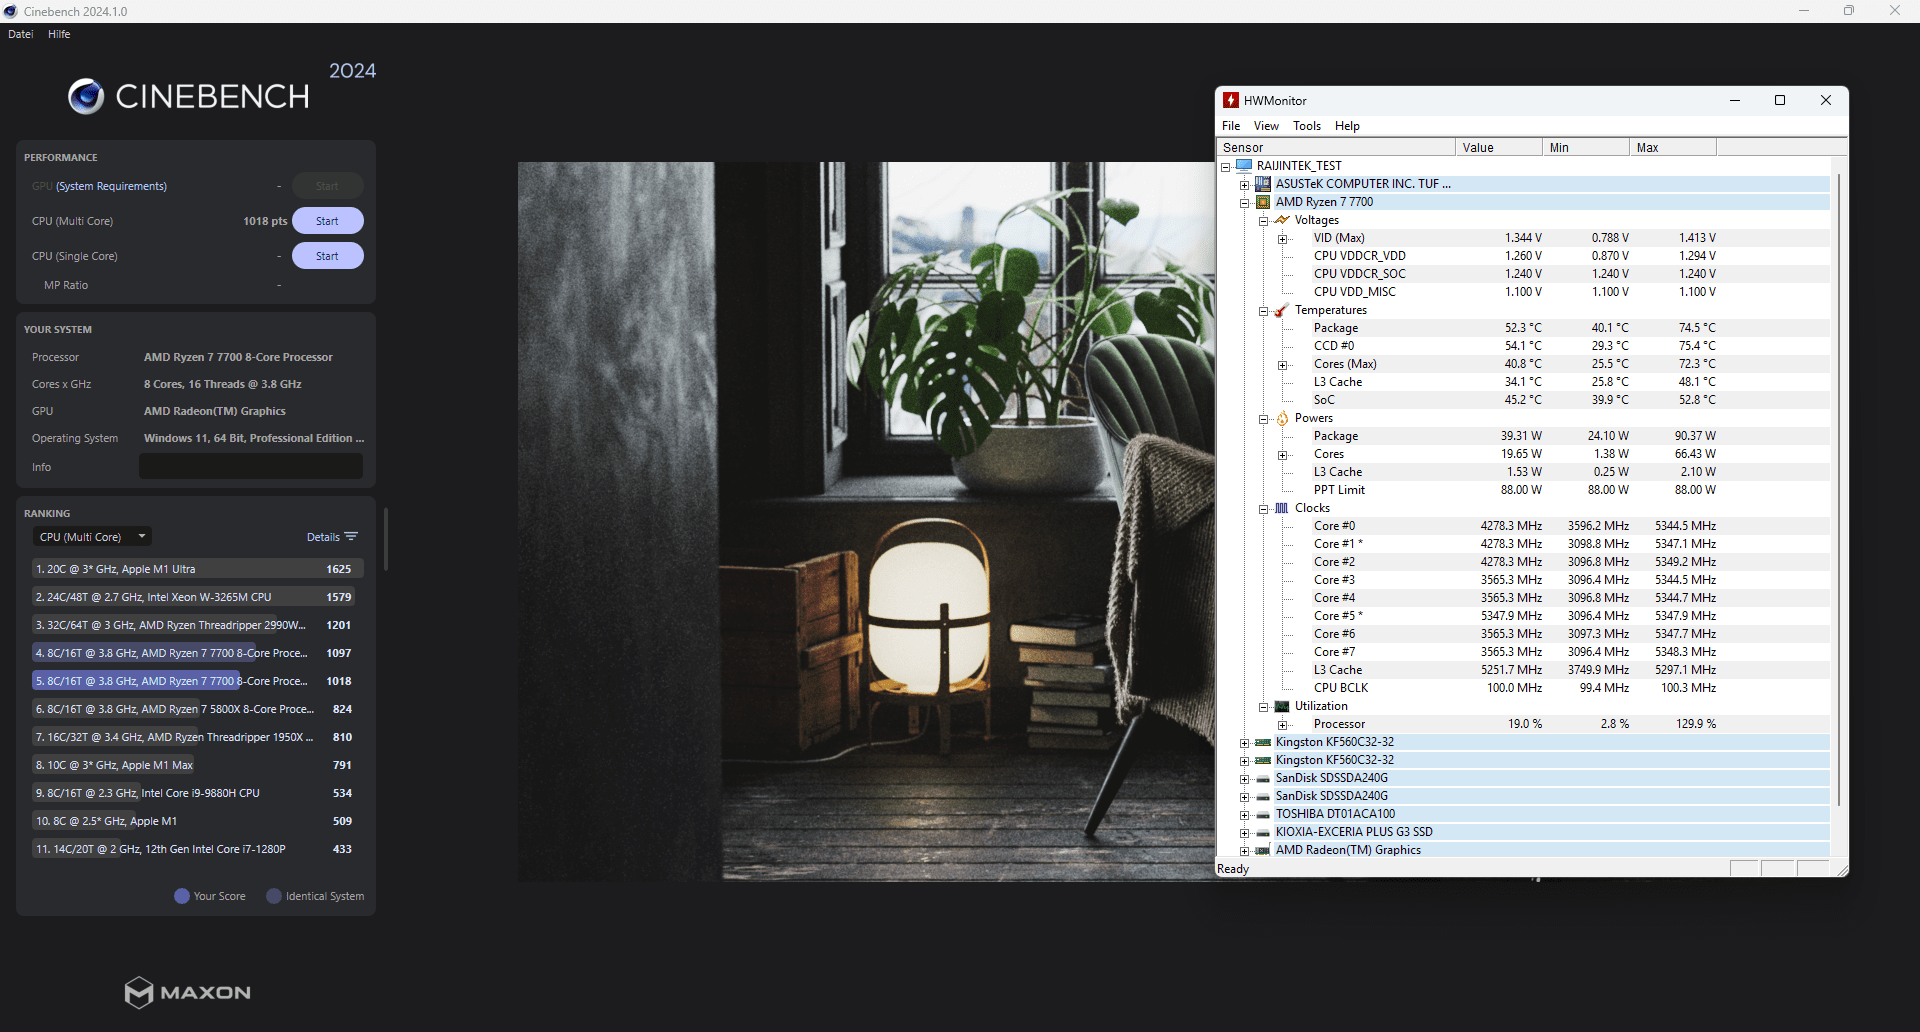
Task: Click the first SanDisk SDSSDA240G drive icon
Action: click(x=1263, y=778)
